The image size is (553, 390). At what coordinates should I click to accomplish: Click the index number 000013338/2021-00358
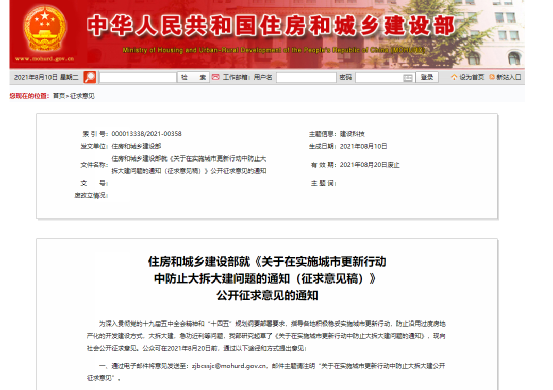pyautogui.click(x=146, y=134)
